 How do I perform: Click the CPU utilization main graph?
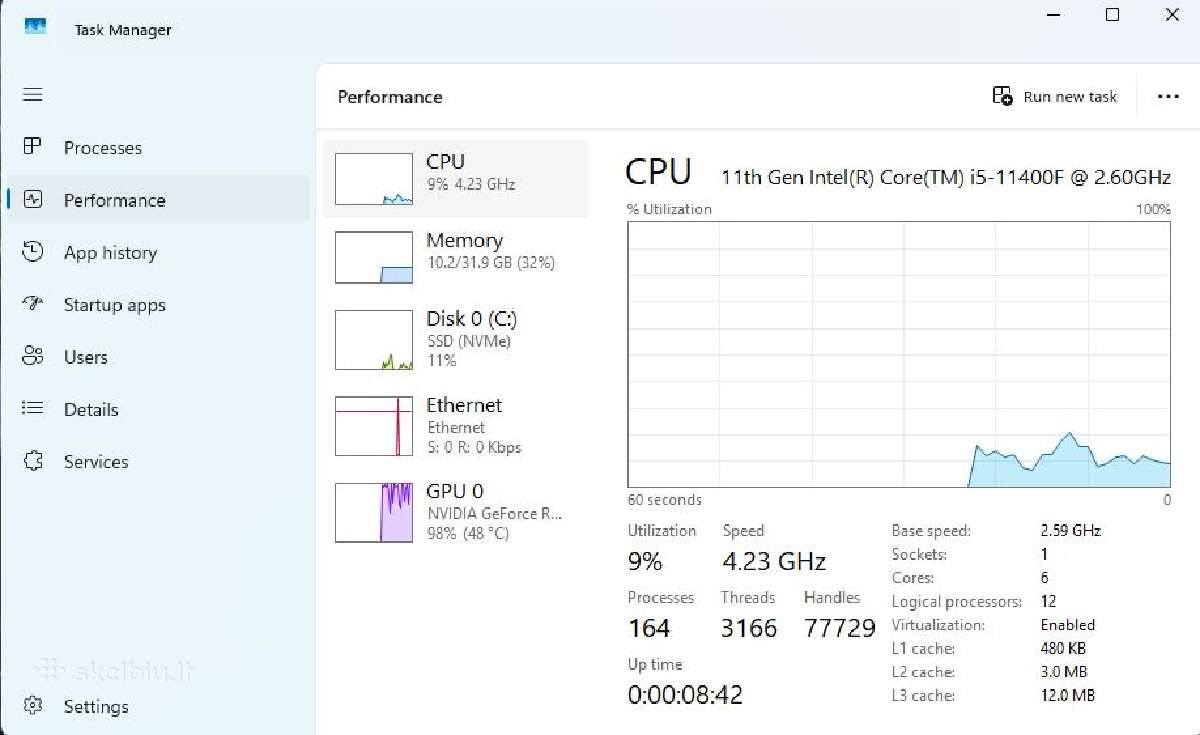(899, 355)
